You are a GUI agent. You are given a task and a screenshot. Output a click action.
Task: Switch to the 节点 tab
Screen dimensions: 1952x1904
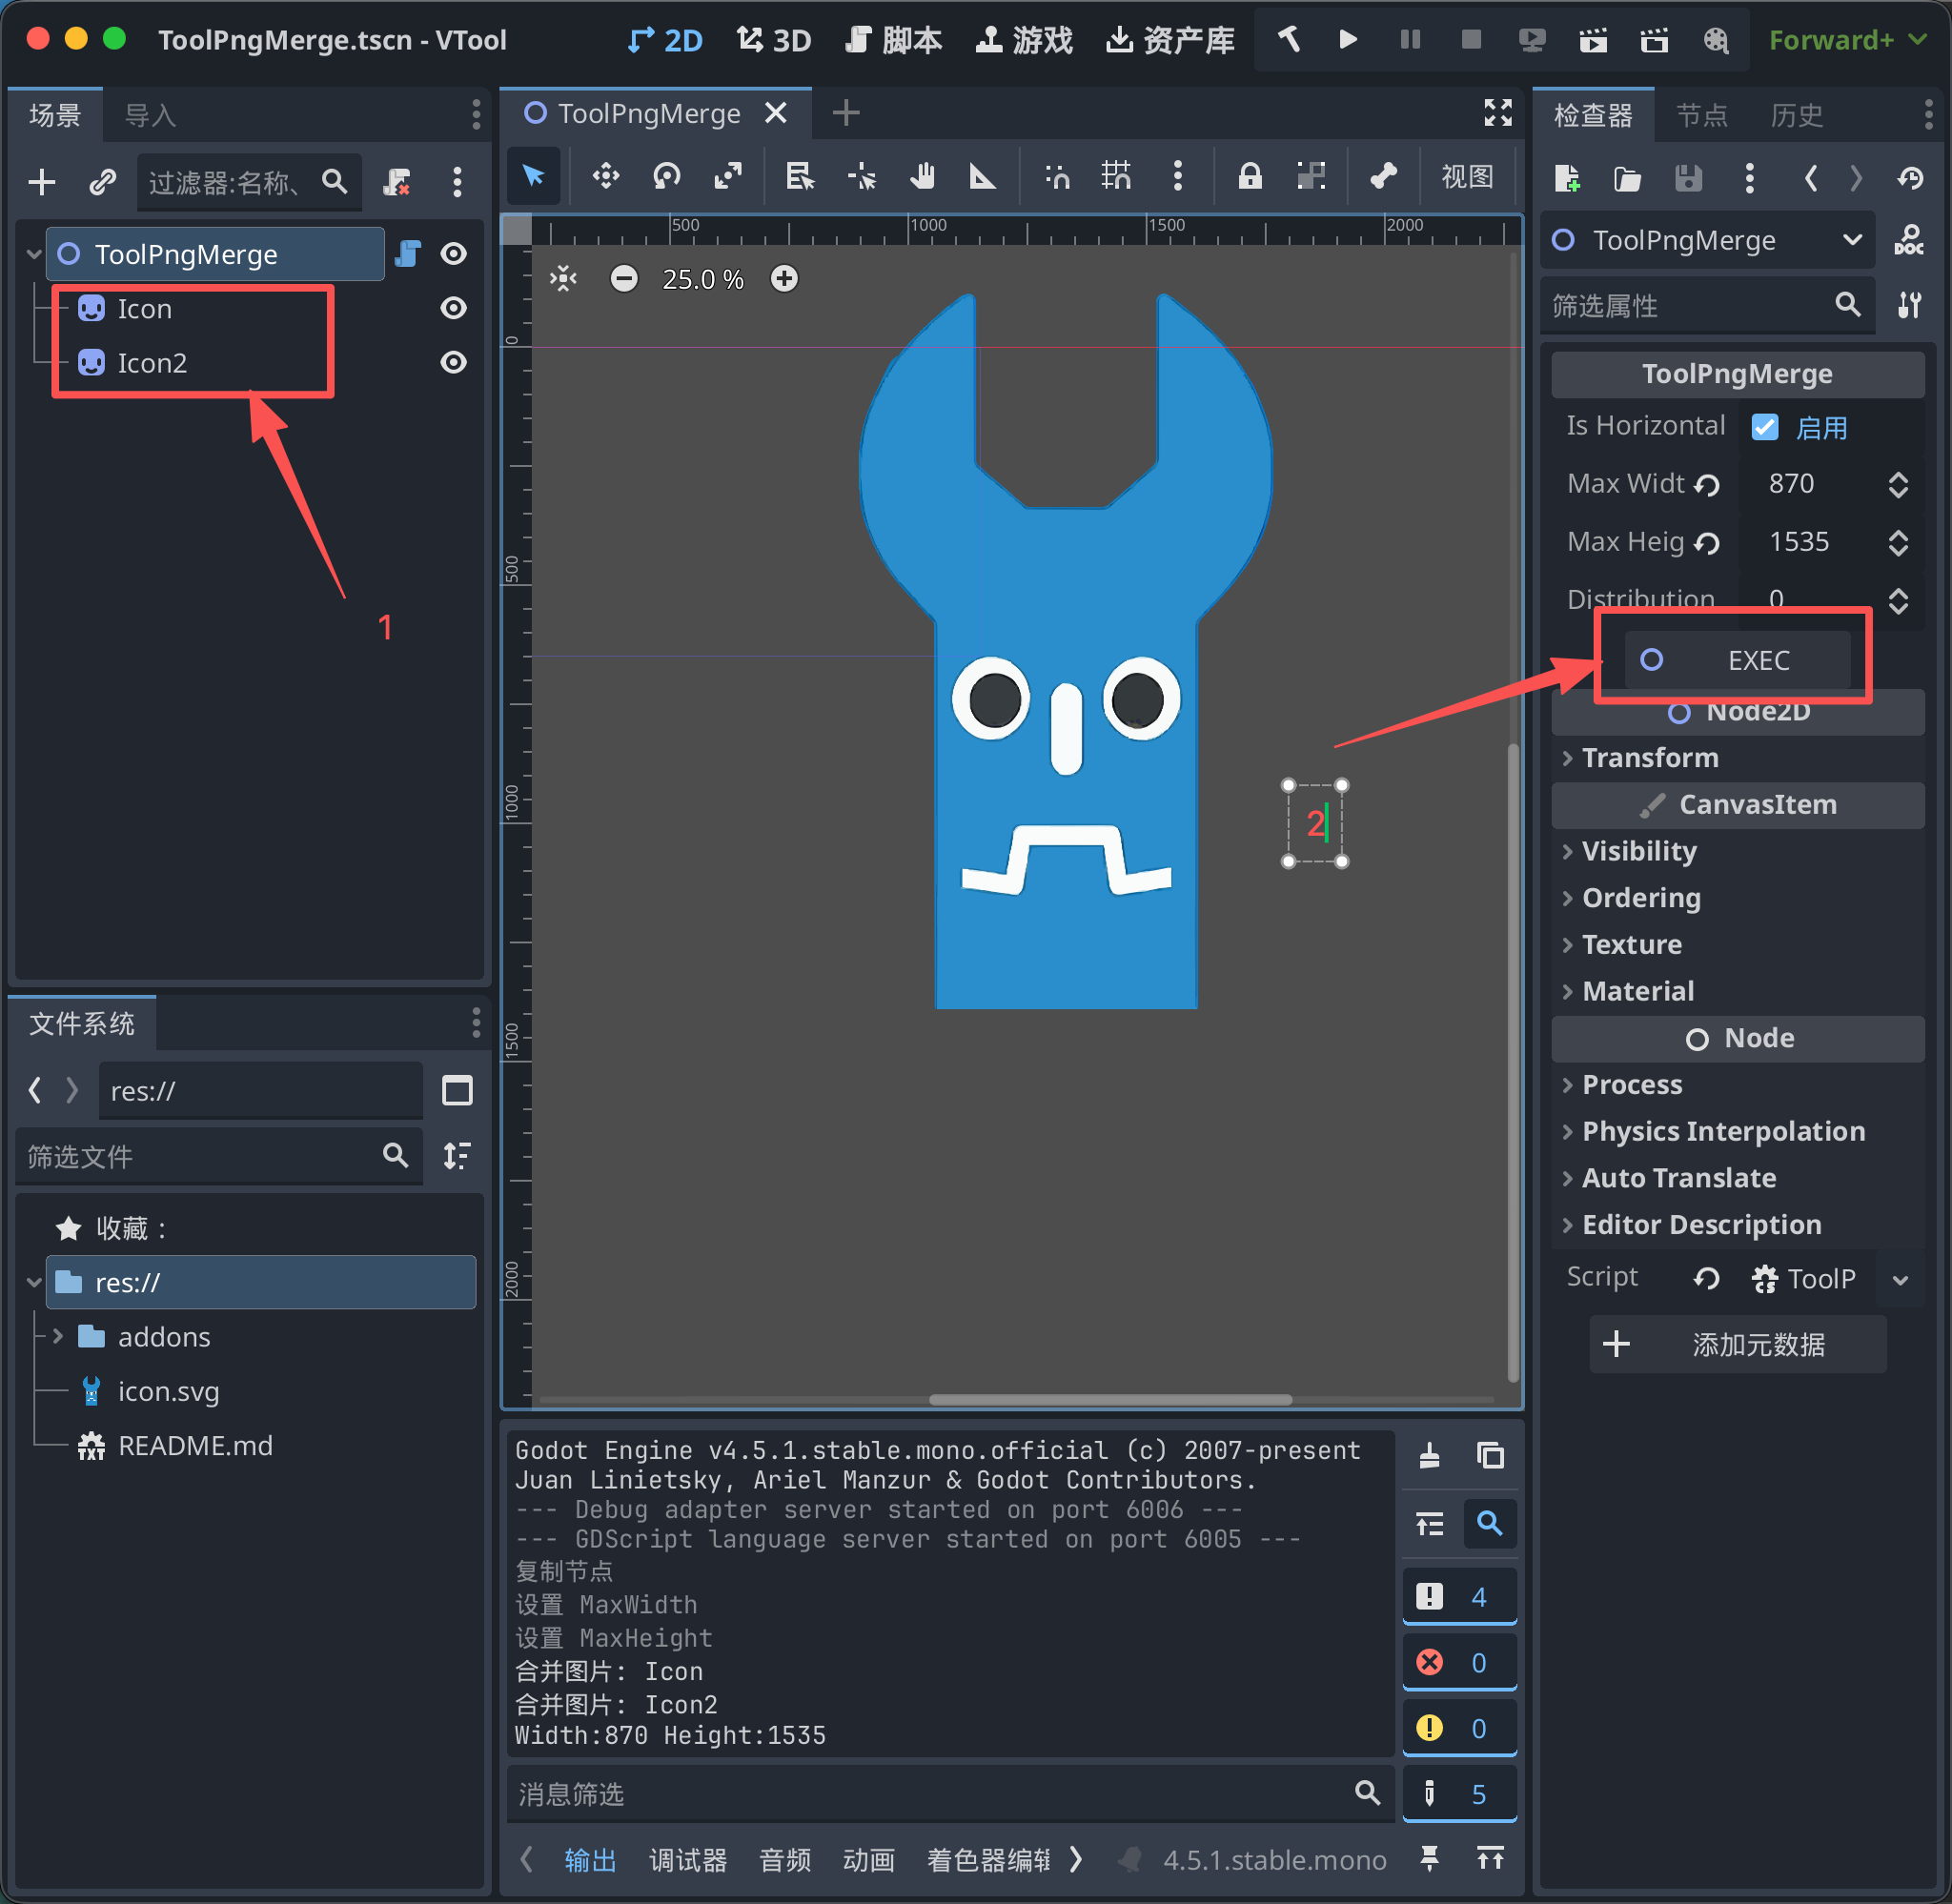[x=1701, y=115]
